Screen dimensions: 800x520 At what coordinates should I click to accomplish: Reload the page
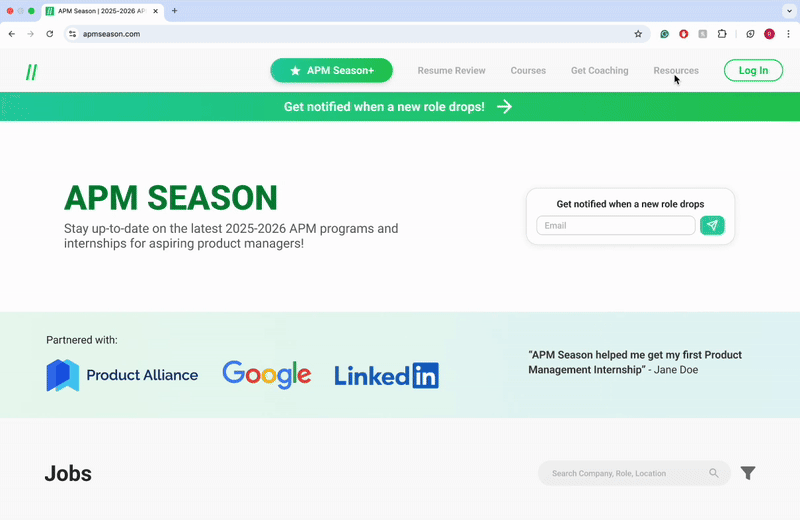[49, 34]
